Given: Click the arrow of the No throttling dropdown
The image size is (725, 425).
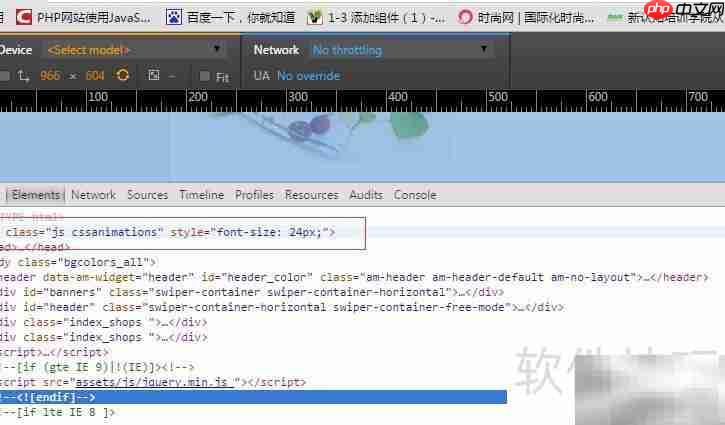Looking at the screenshot, I should (x=484, y=49).
